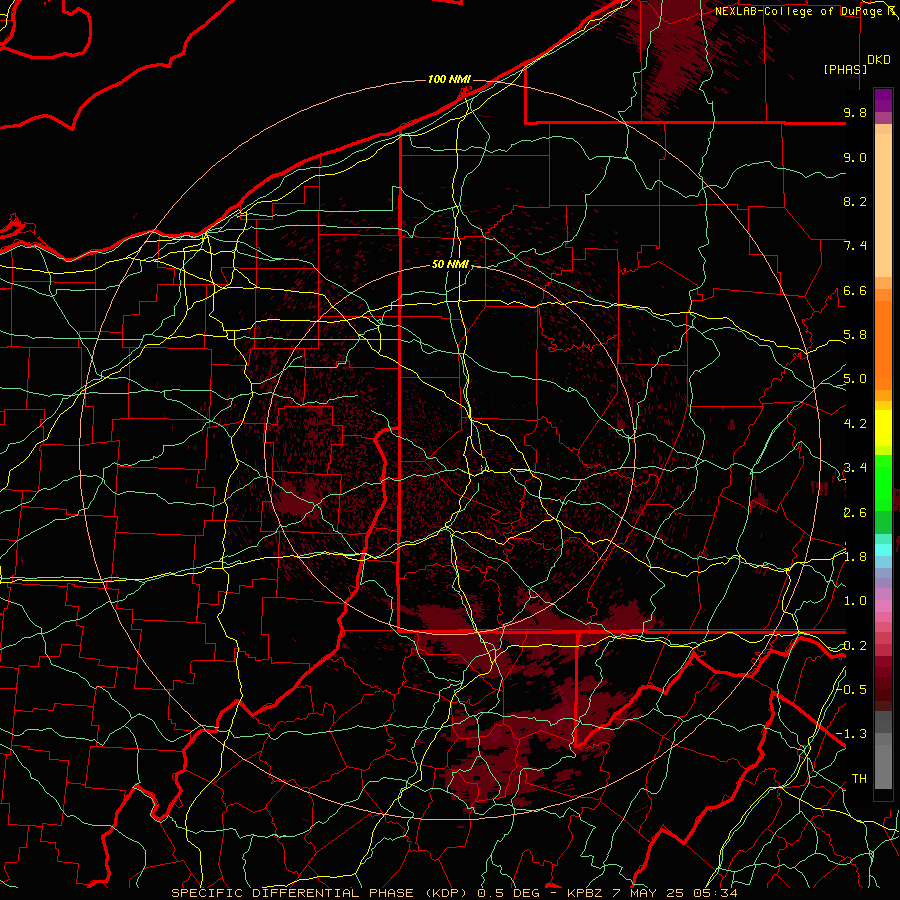The height and width of the screenshot is (900, 900).
Task: Click the 5.8 value on the color scale
Action: [855, 335]
